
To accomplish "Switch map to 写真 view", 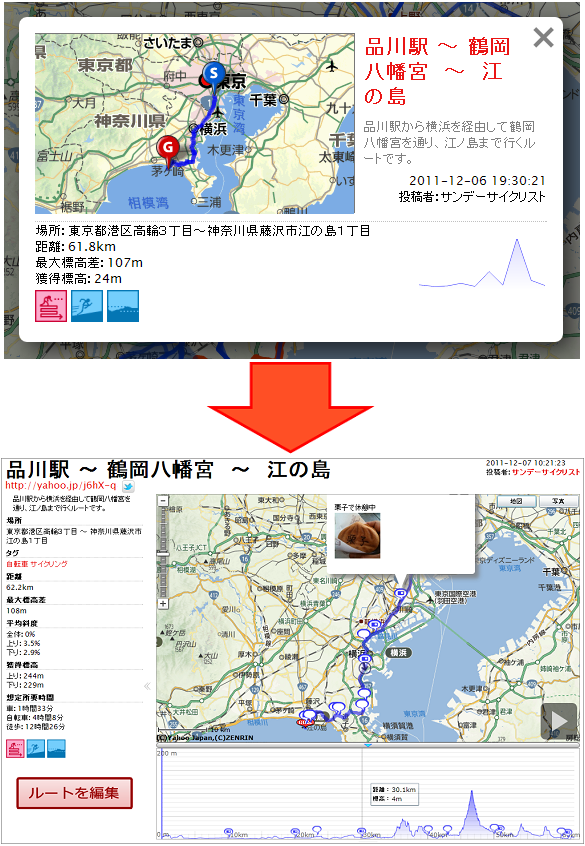I will click(558, 501).
